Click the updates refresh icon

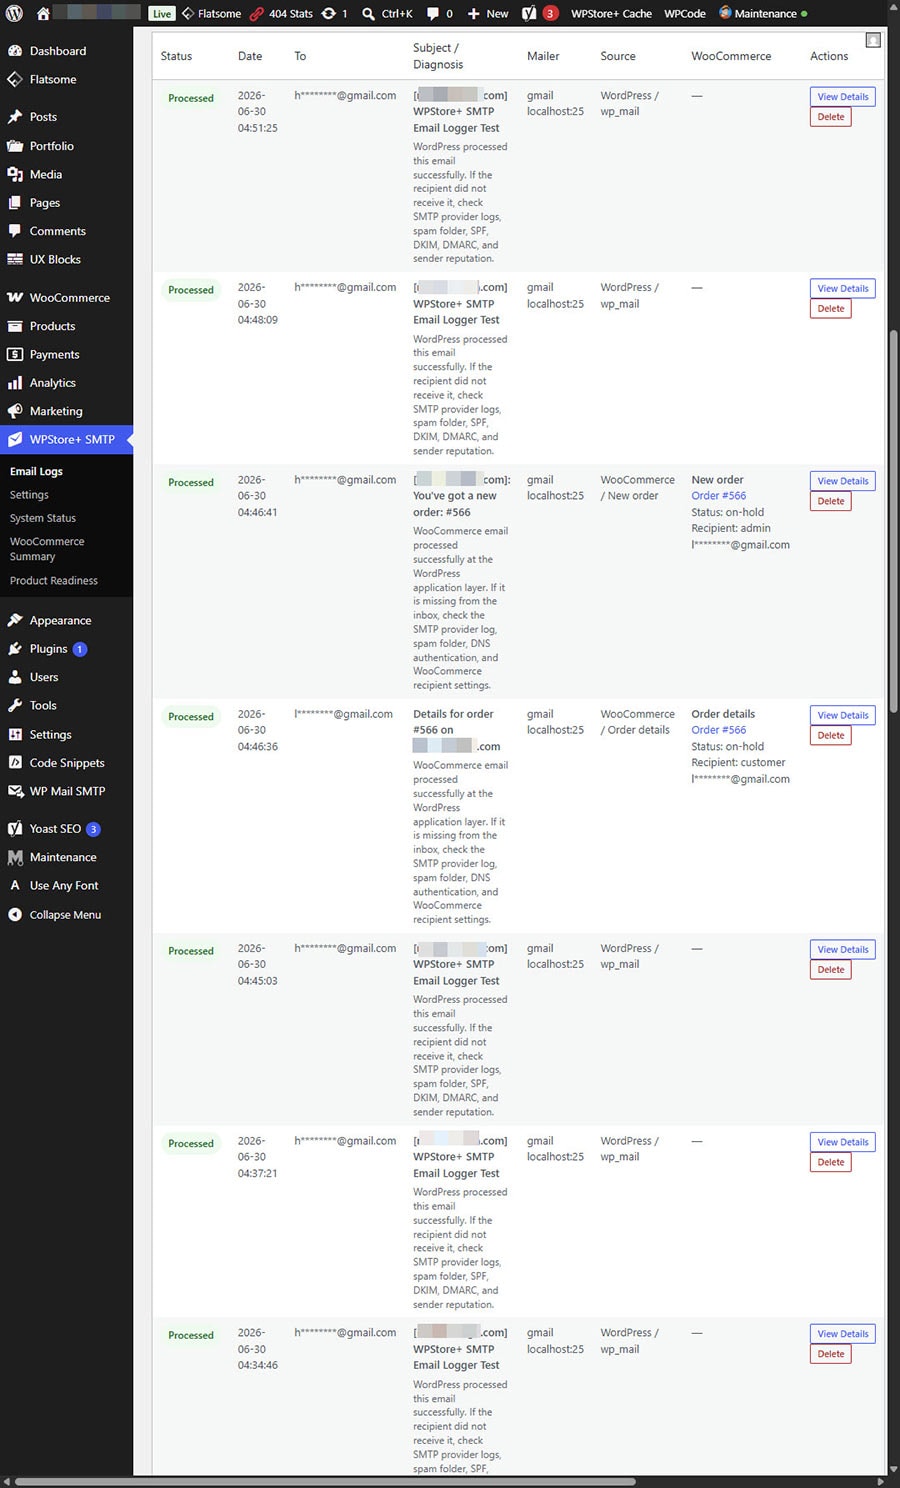click(328, 14)
